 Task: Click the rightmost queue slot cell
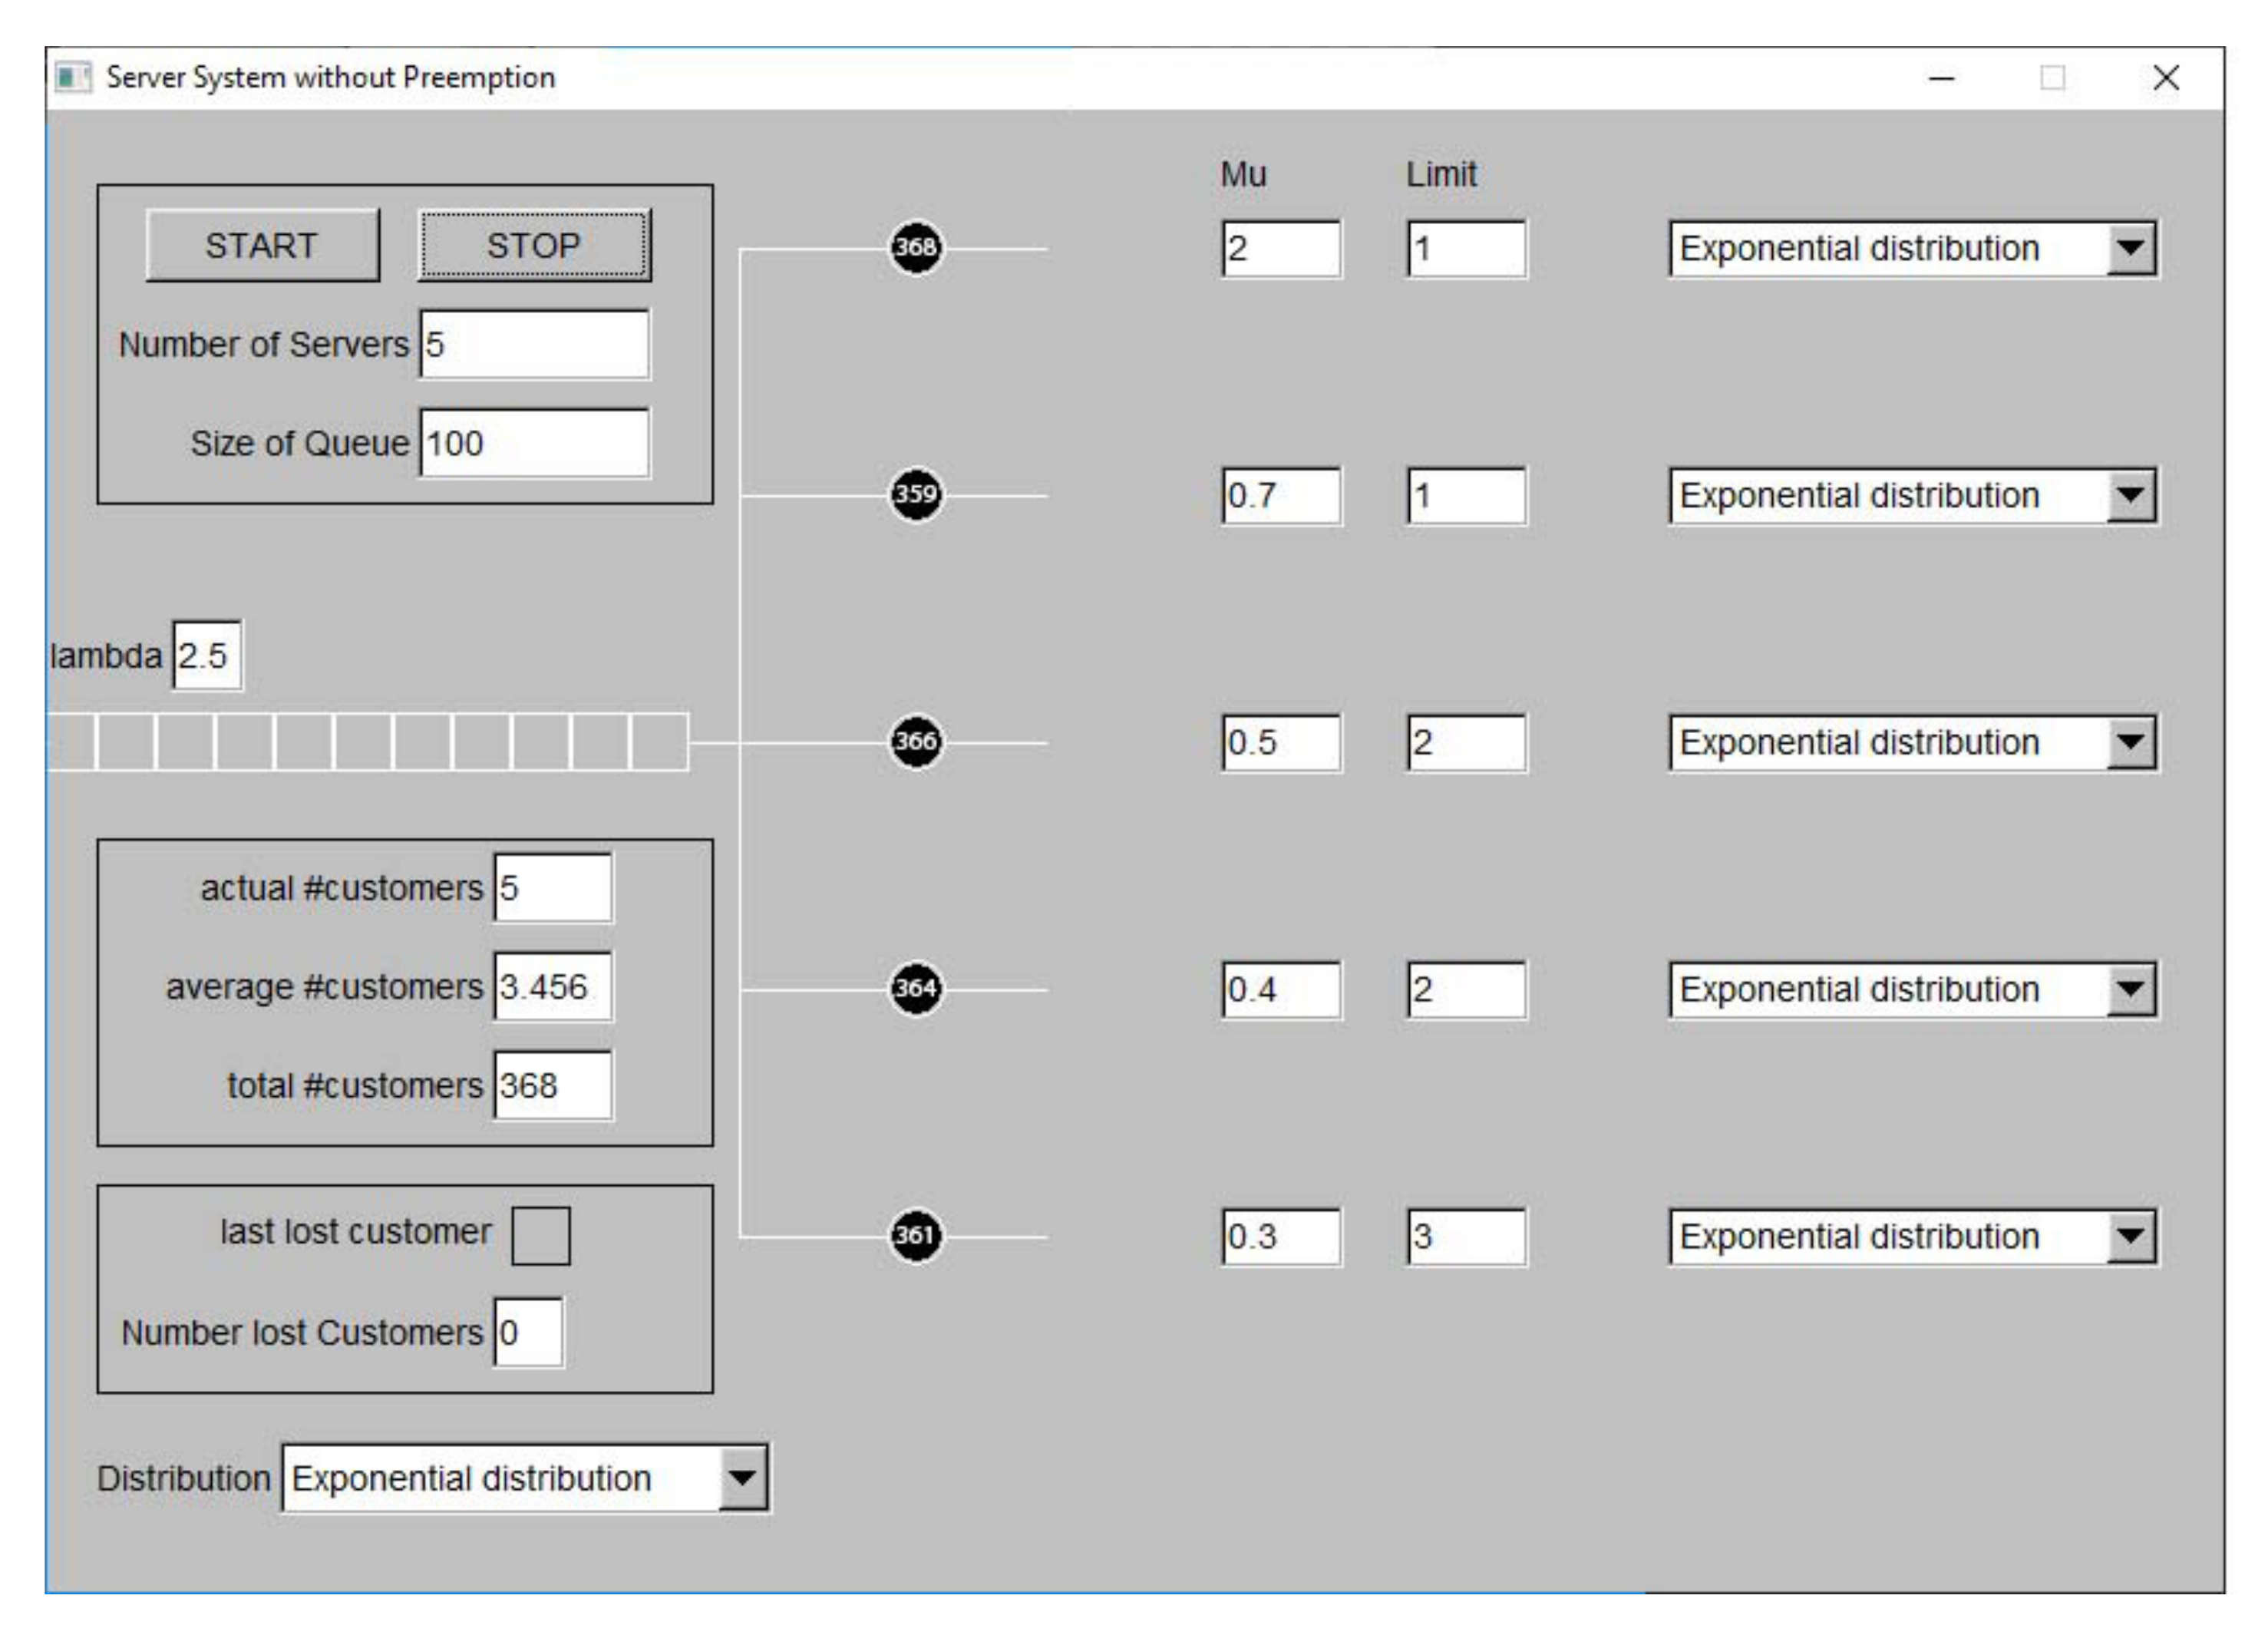click(659, 742)
